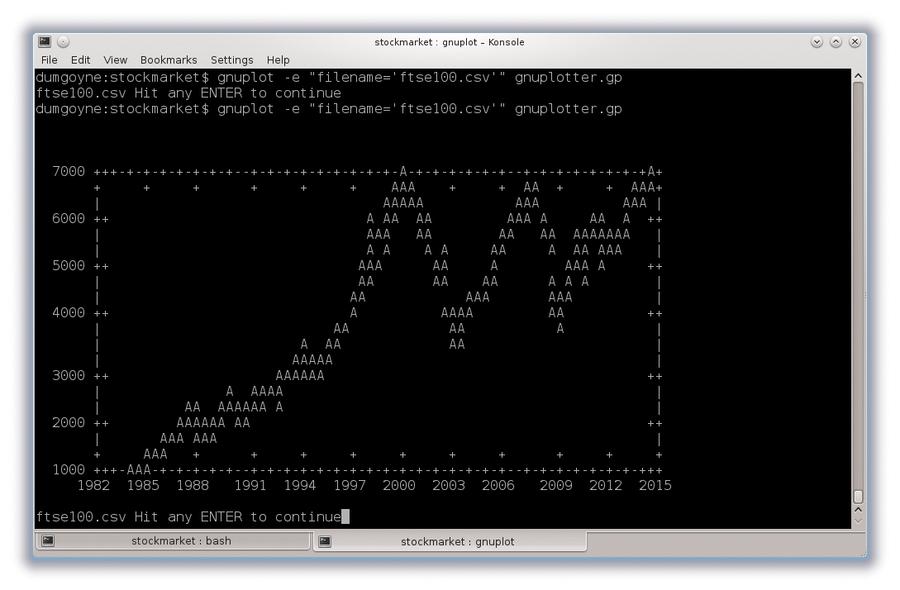Screen dimensions: 900x590
Task: Click the window title 'stockmarket : gnuplot – Konsole'
Action: [x=449, y=42]
